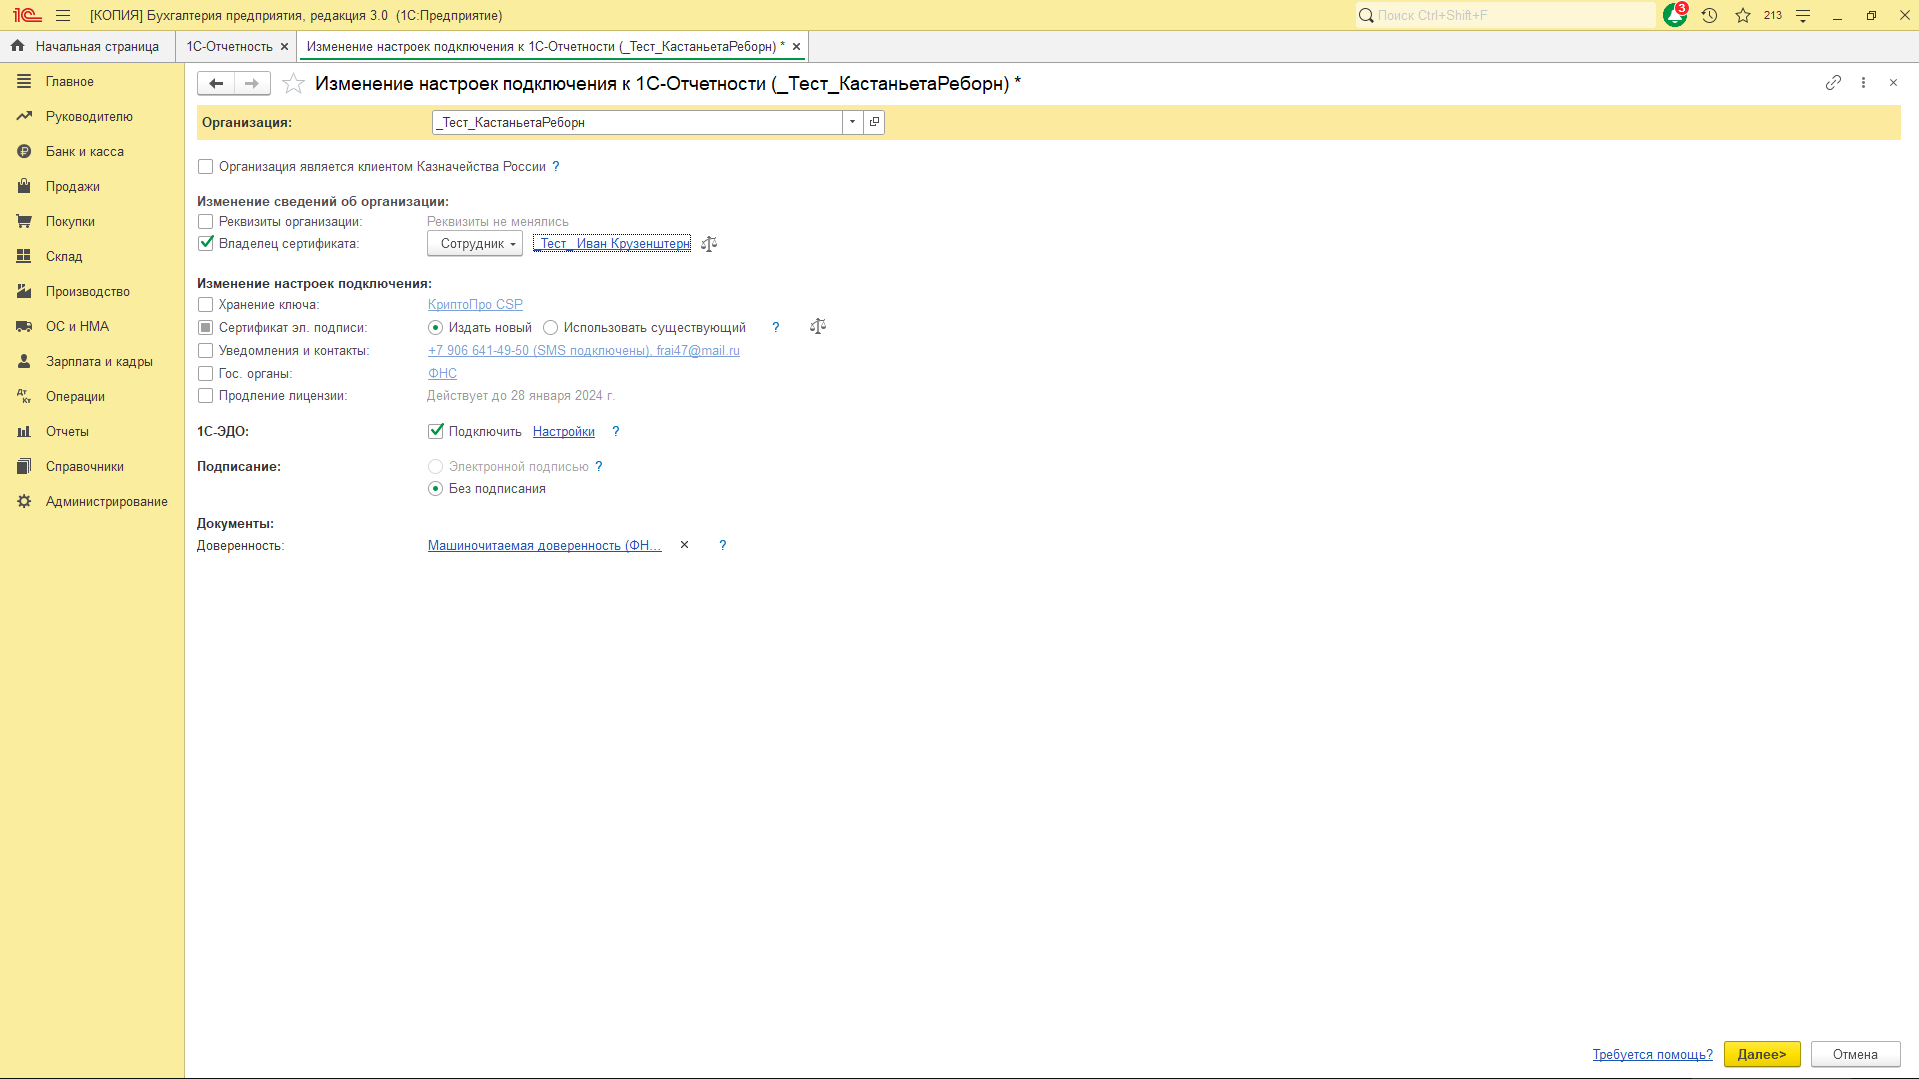Image resolution: width=1919 pixels, height=1079 pixels.
Task: Open Главное section in sidebar
Action: point(92,82)
